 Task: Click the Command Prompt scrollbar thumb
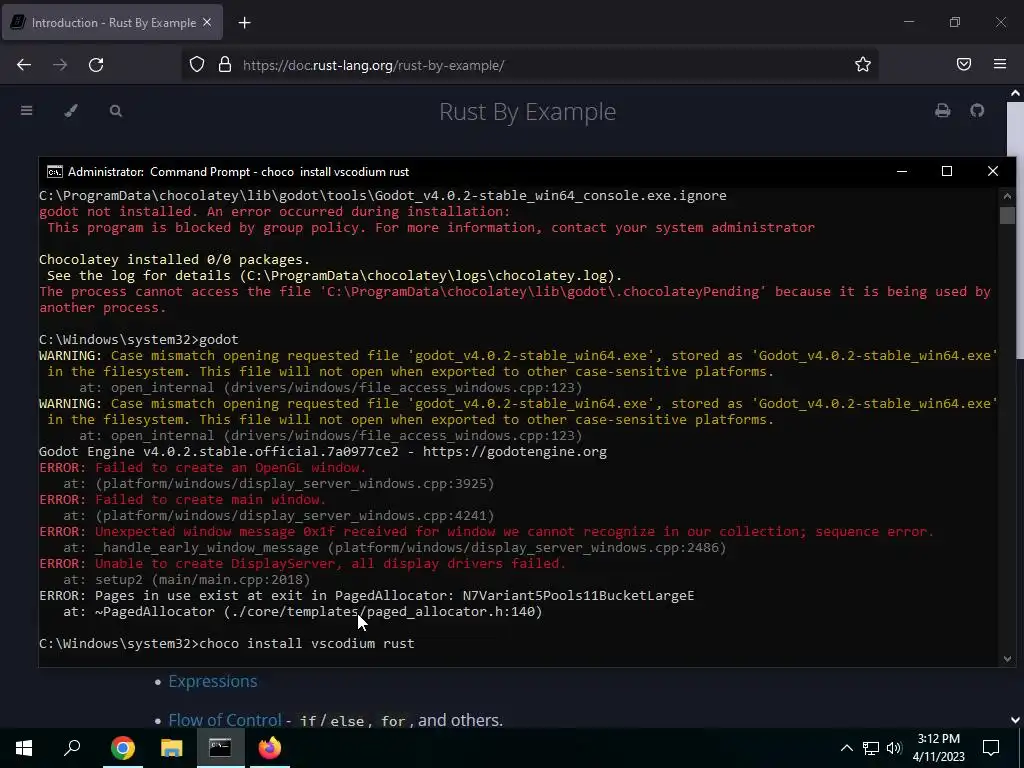coord(1007,216)
